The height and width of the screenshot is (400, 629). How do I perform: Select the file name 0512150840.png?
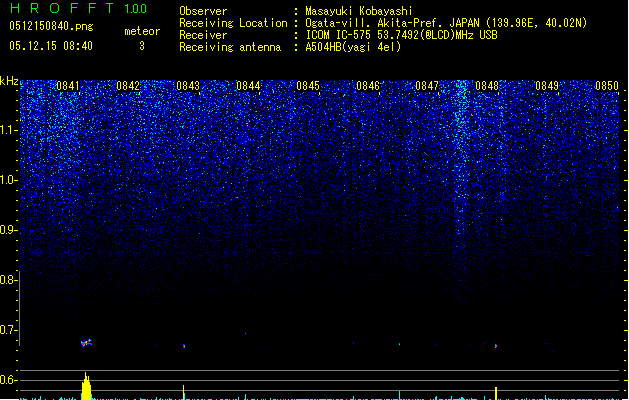51,27
